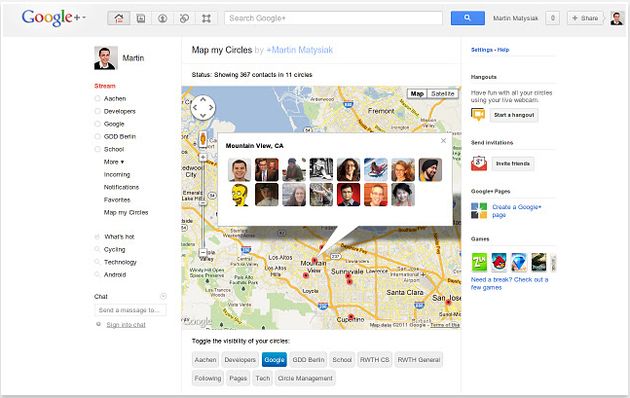Click the San Jose red map marker

coord(448,302)
